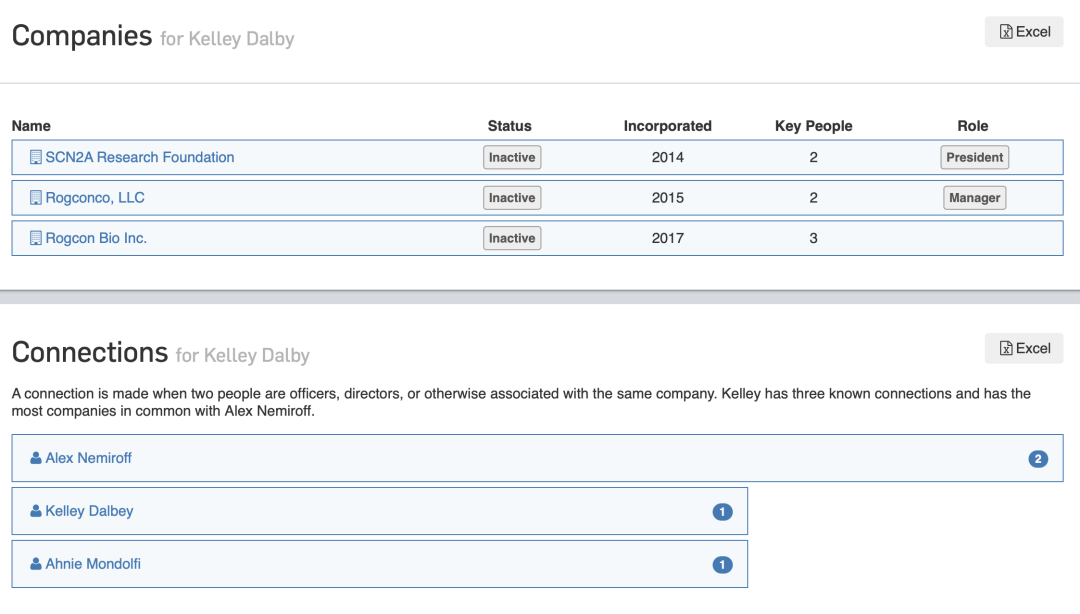View Alex Nemiroff's profile
The height and width of the screenshot is (614, 1080).
[88, 458]
